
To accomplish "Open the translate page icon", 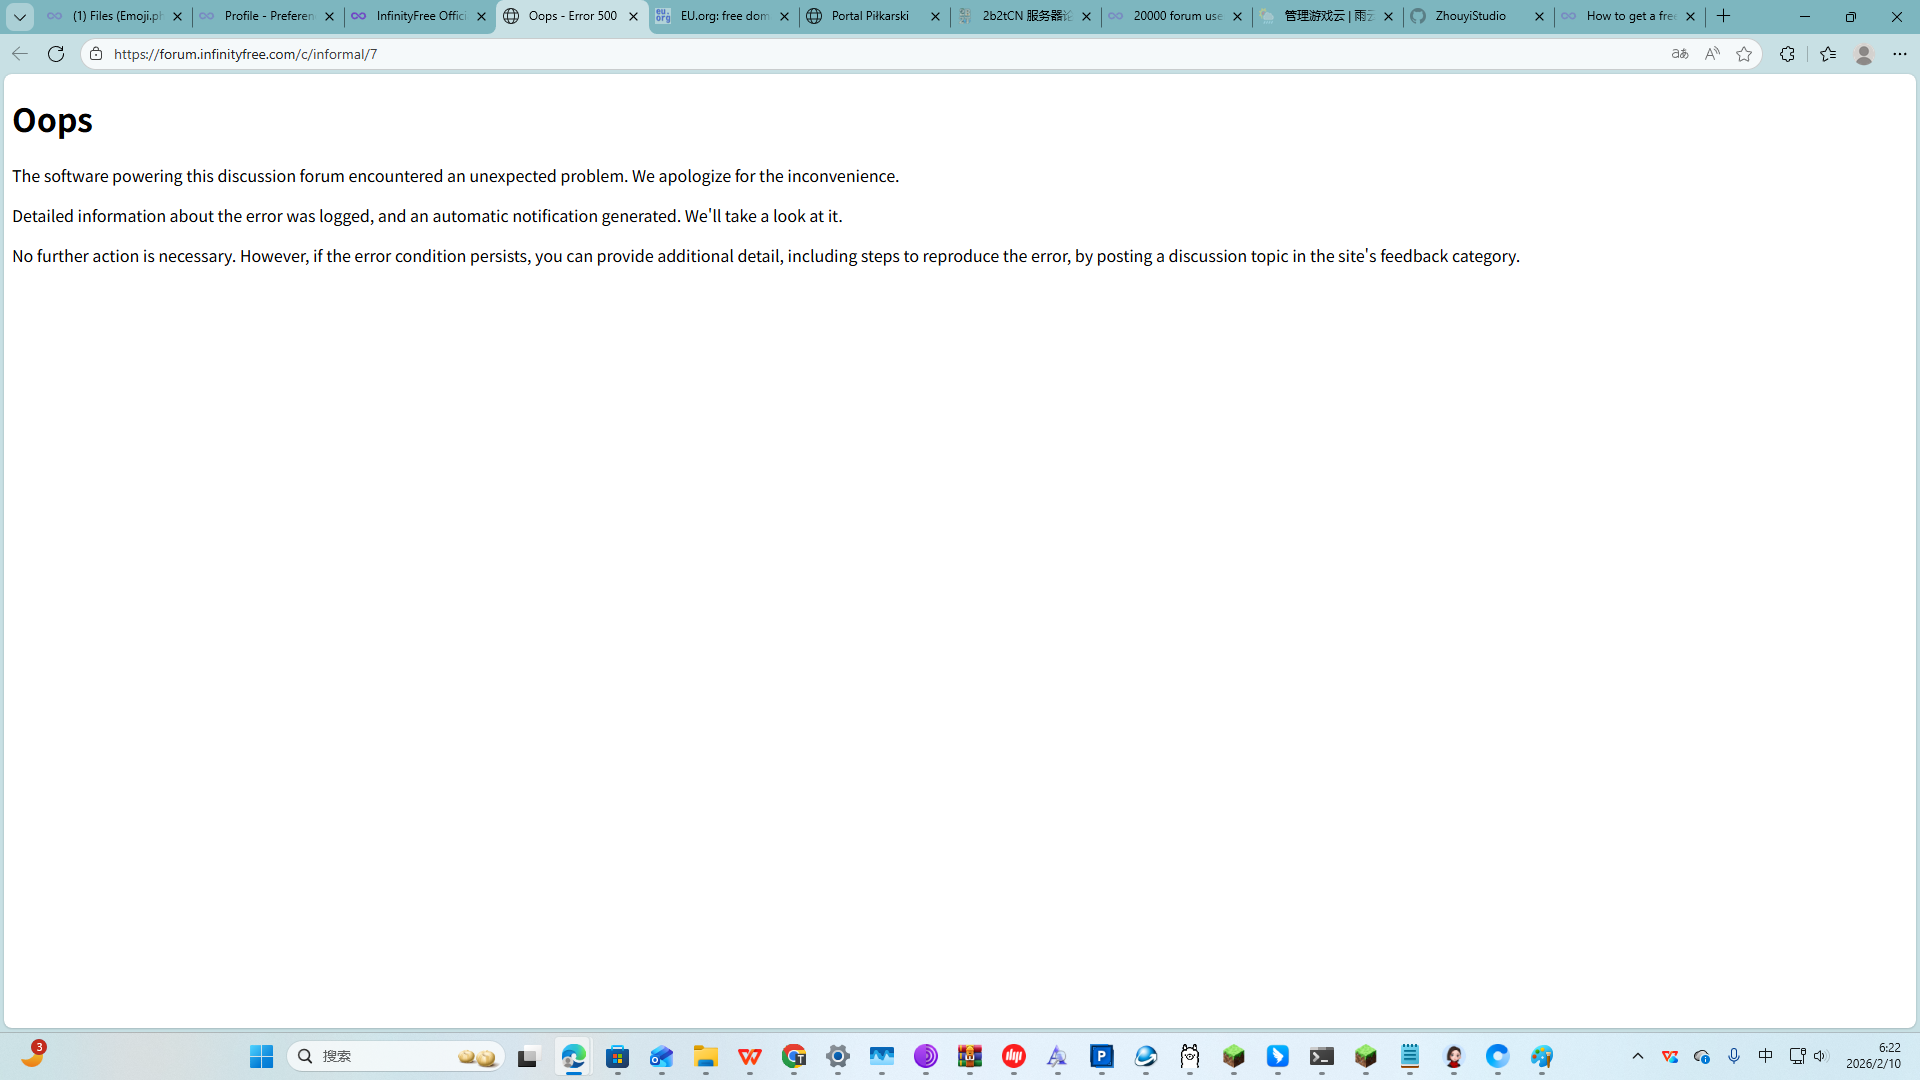I will [1680, 54].
